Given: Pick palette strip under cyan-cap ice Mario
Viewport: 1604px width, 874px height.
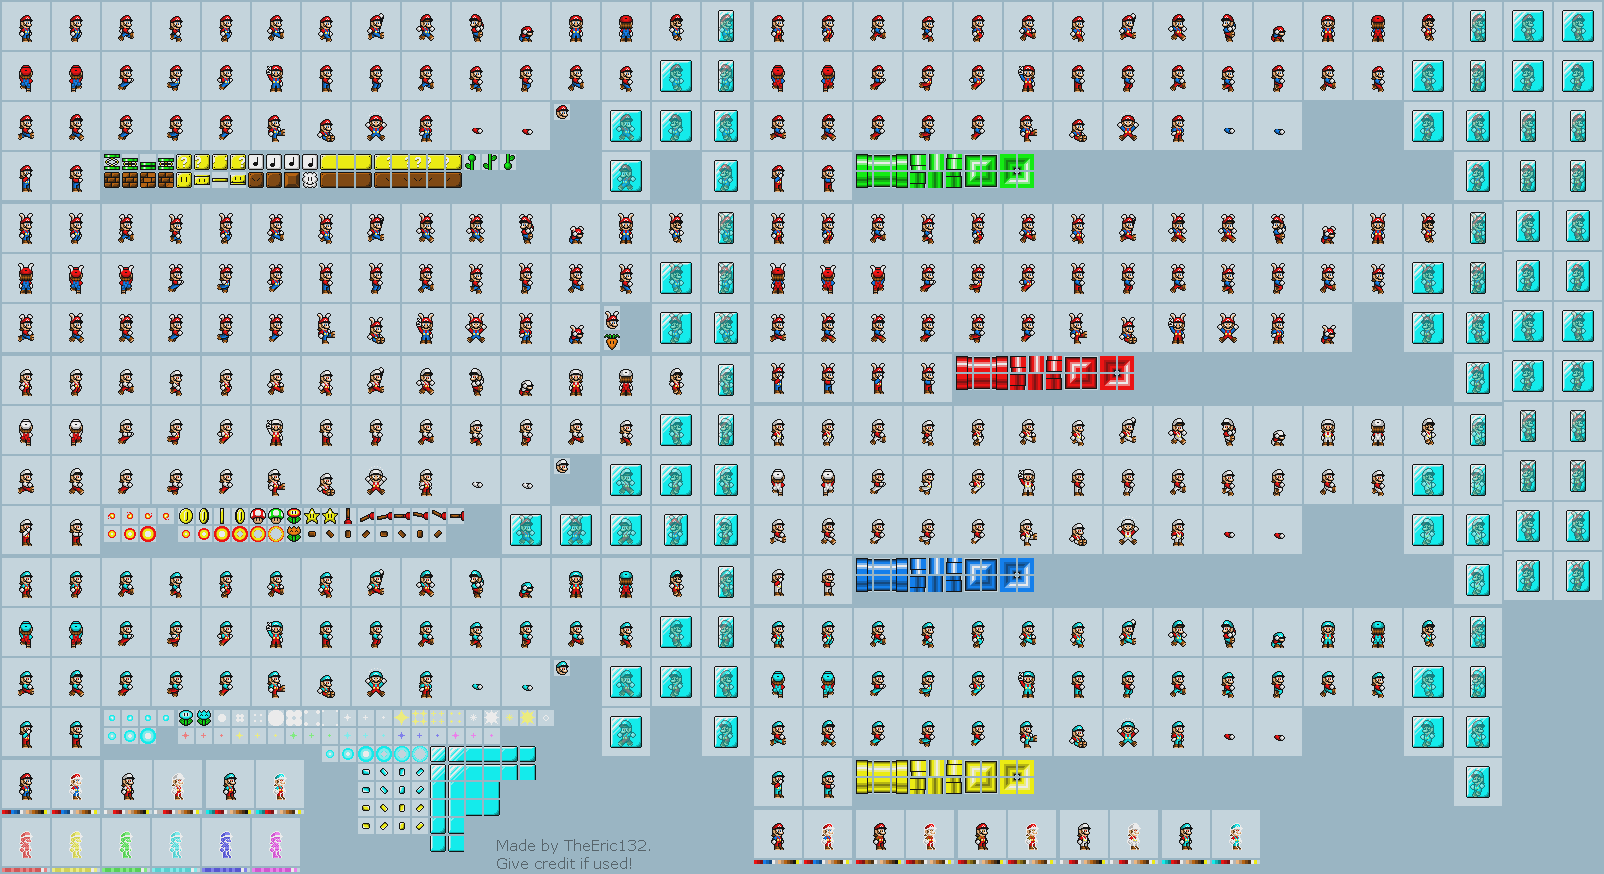Looking at the screenshot, I should coord(230,812).
